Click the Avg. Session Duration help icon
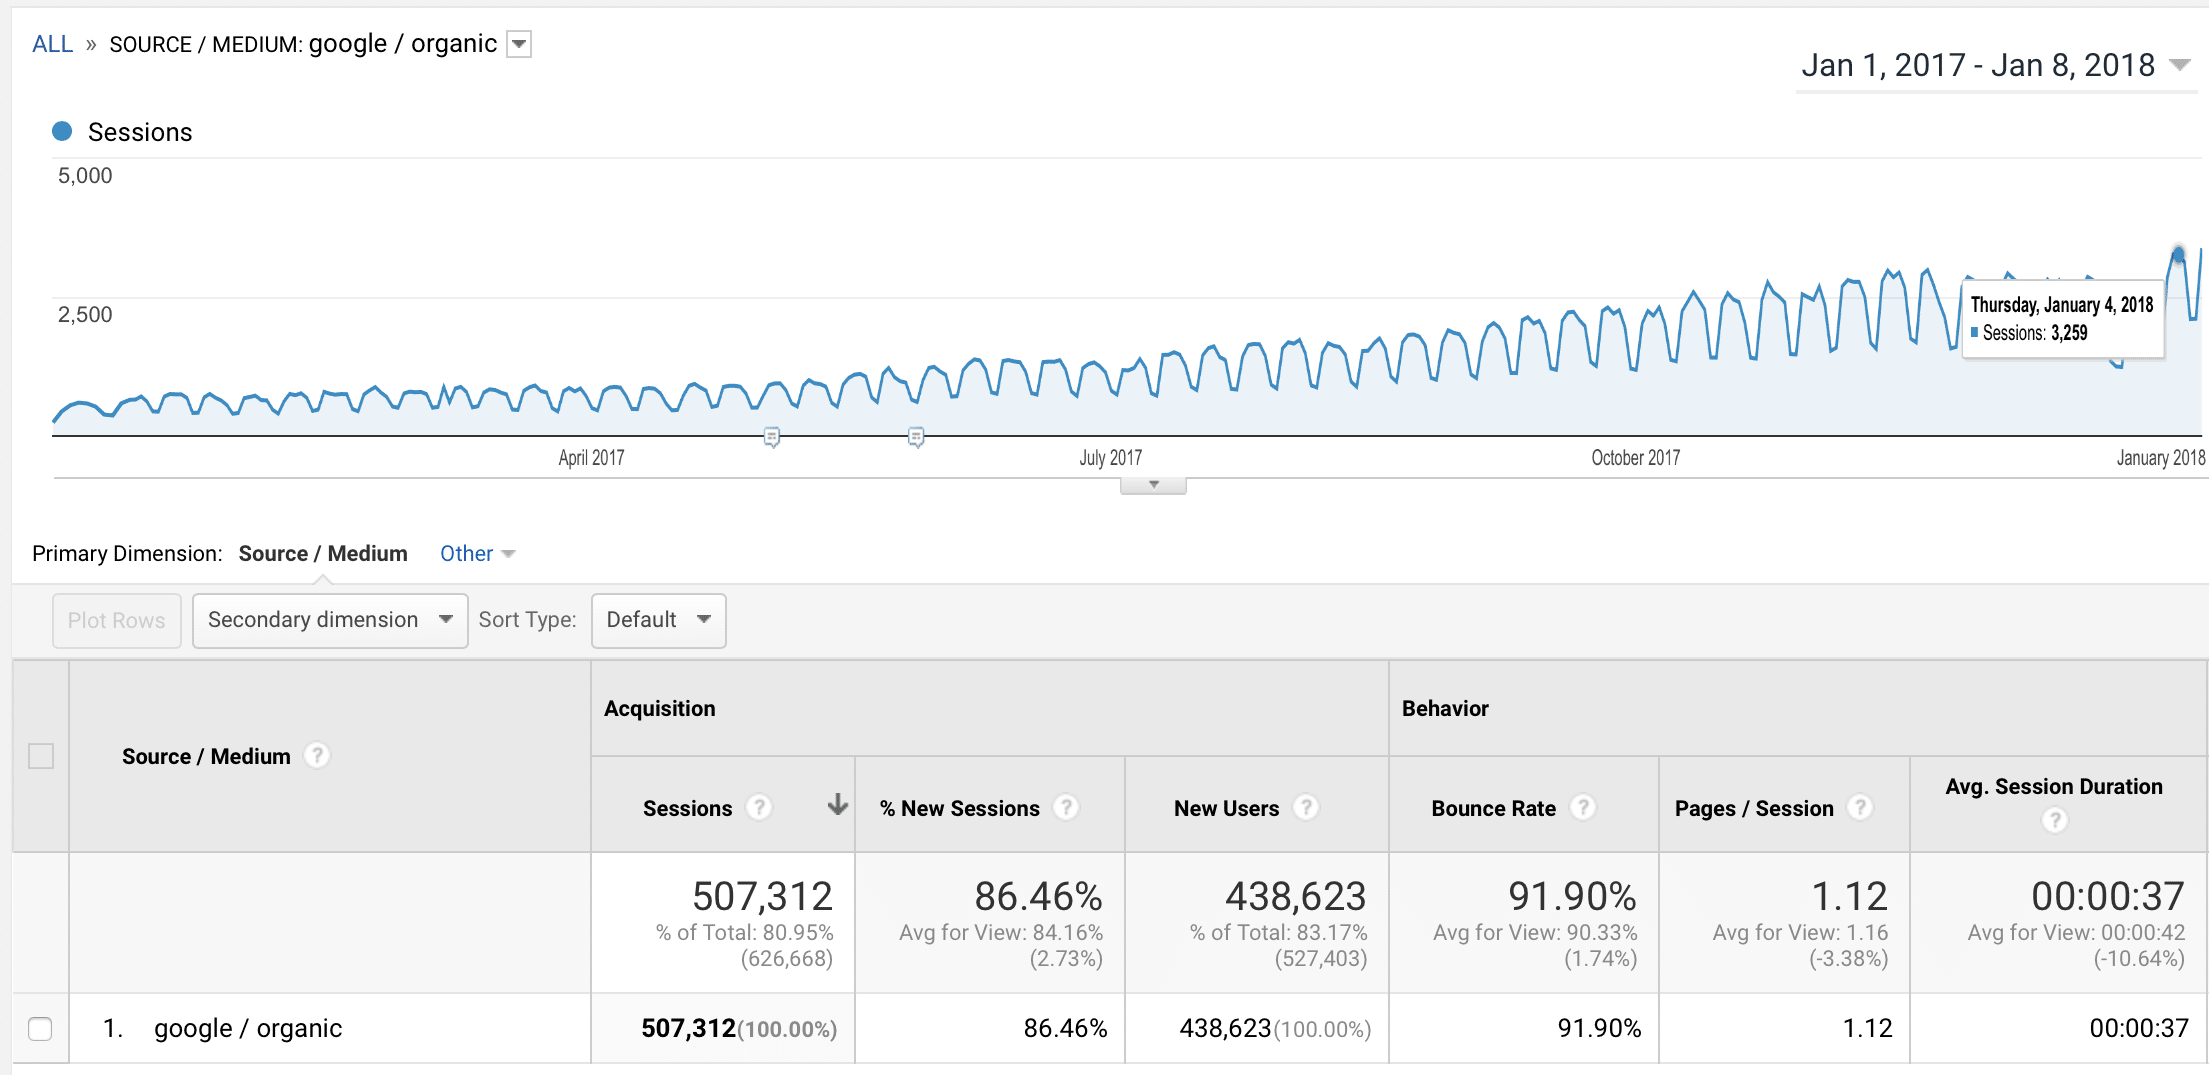The width and height of the screenshot is (2209, 1075). tap(2055, 820)
